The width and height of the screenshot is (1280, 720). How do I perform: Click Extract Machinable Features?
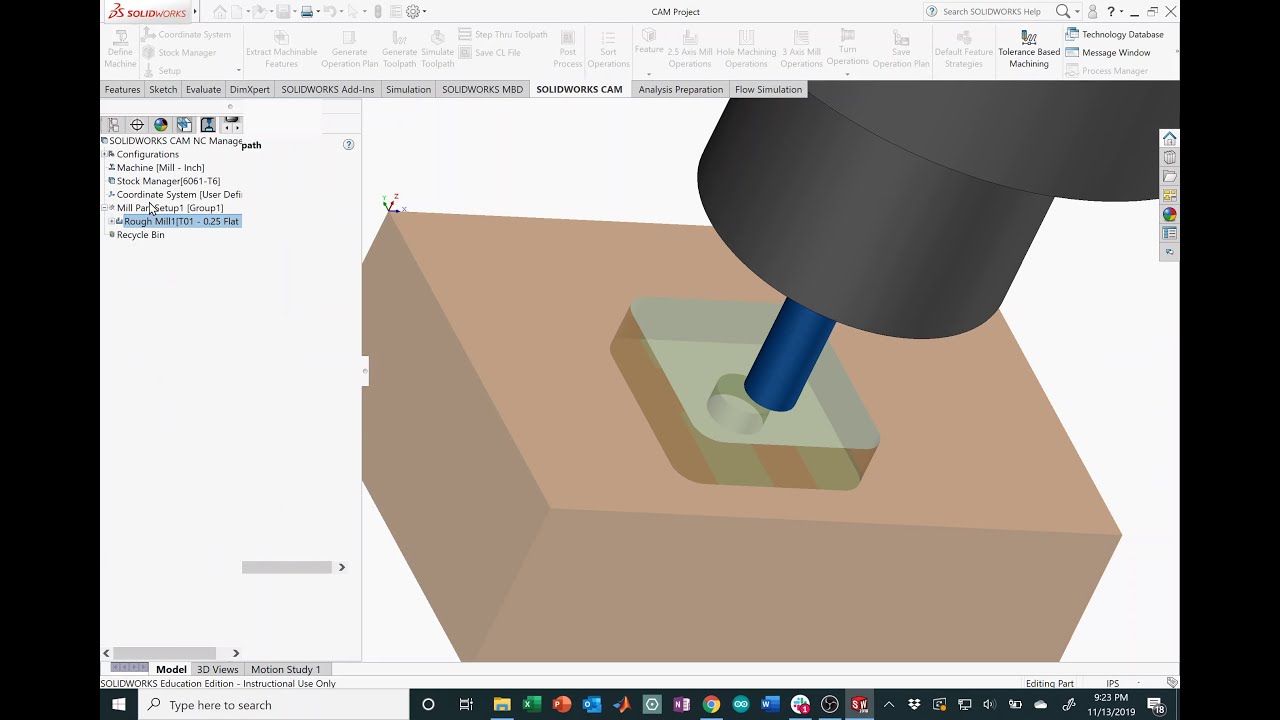[281, 50]
